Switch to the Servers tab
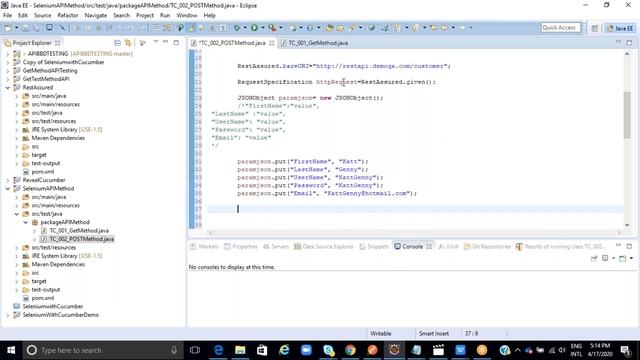 tap(276, 247)
